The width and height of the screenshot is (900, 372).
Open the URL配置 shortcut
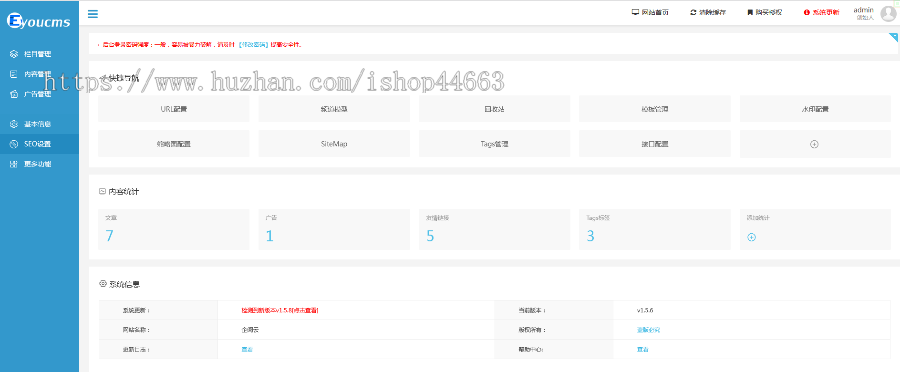coord(173,108)
